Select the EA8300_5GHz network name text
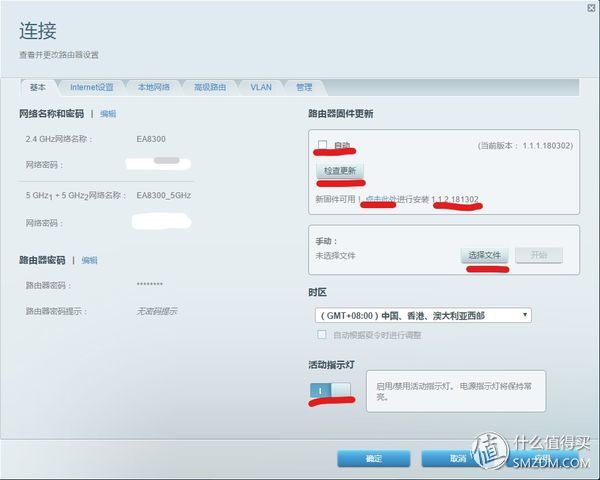Image resolution: width=600 pixels, height=480 pixels. [164, 195]
